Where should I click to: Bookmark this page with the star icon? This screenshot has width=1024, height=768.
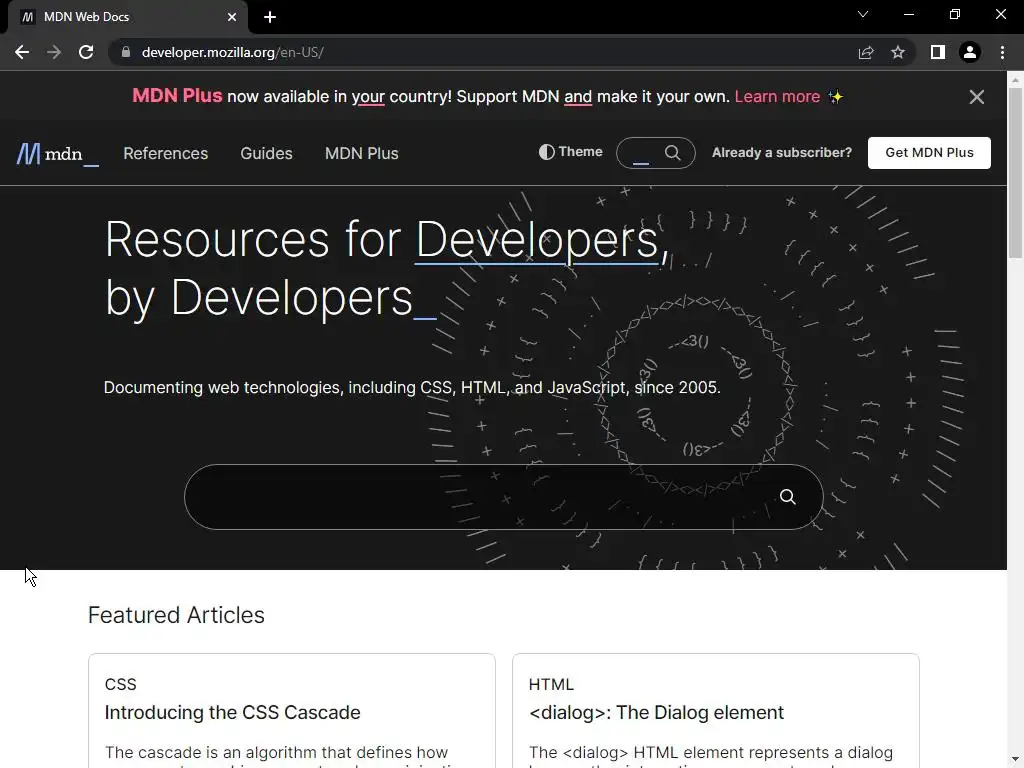[x=898, y=52]
